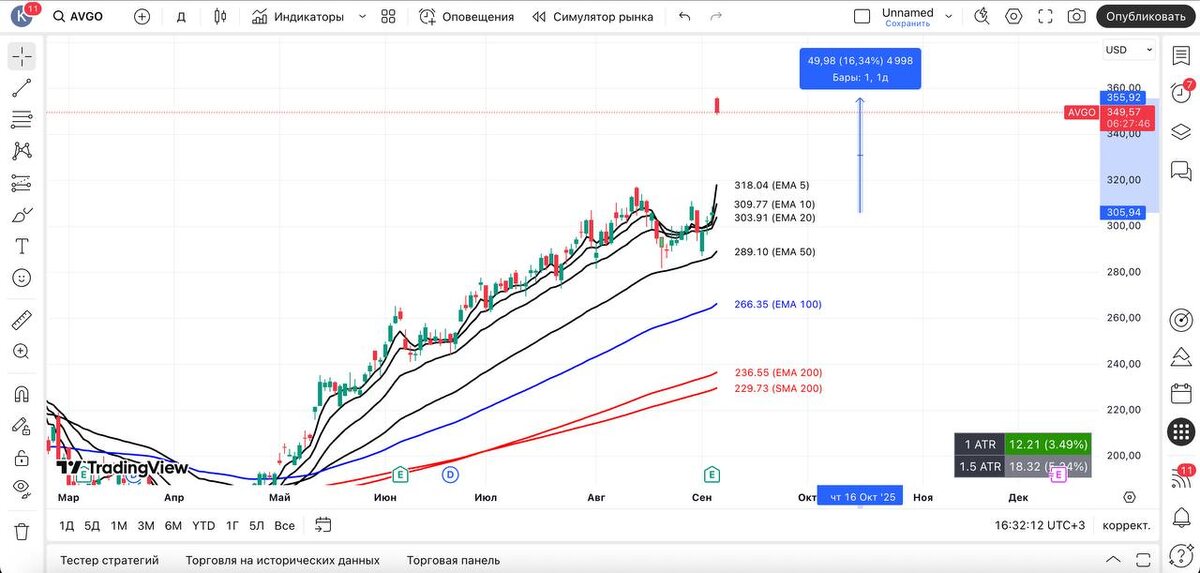Open the go to date calendar
This screenshot has width=1200, height=573.
(323, 524)
